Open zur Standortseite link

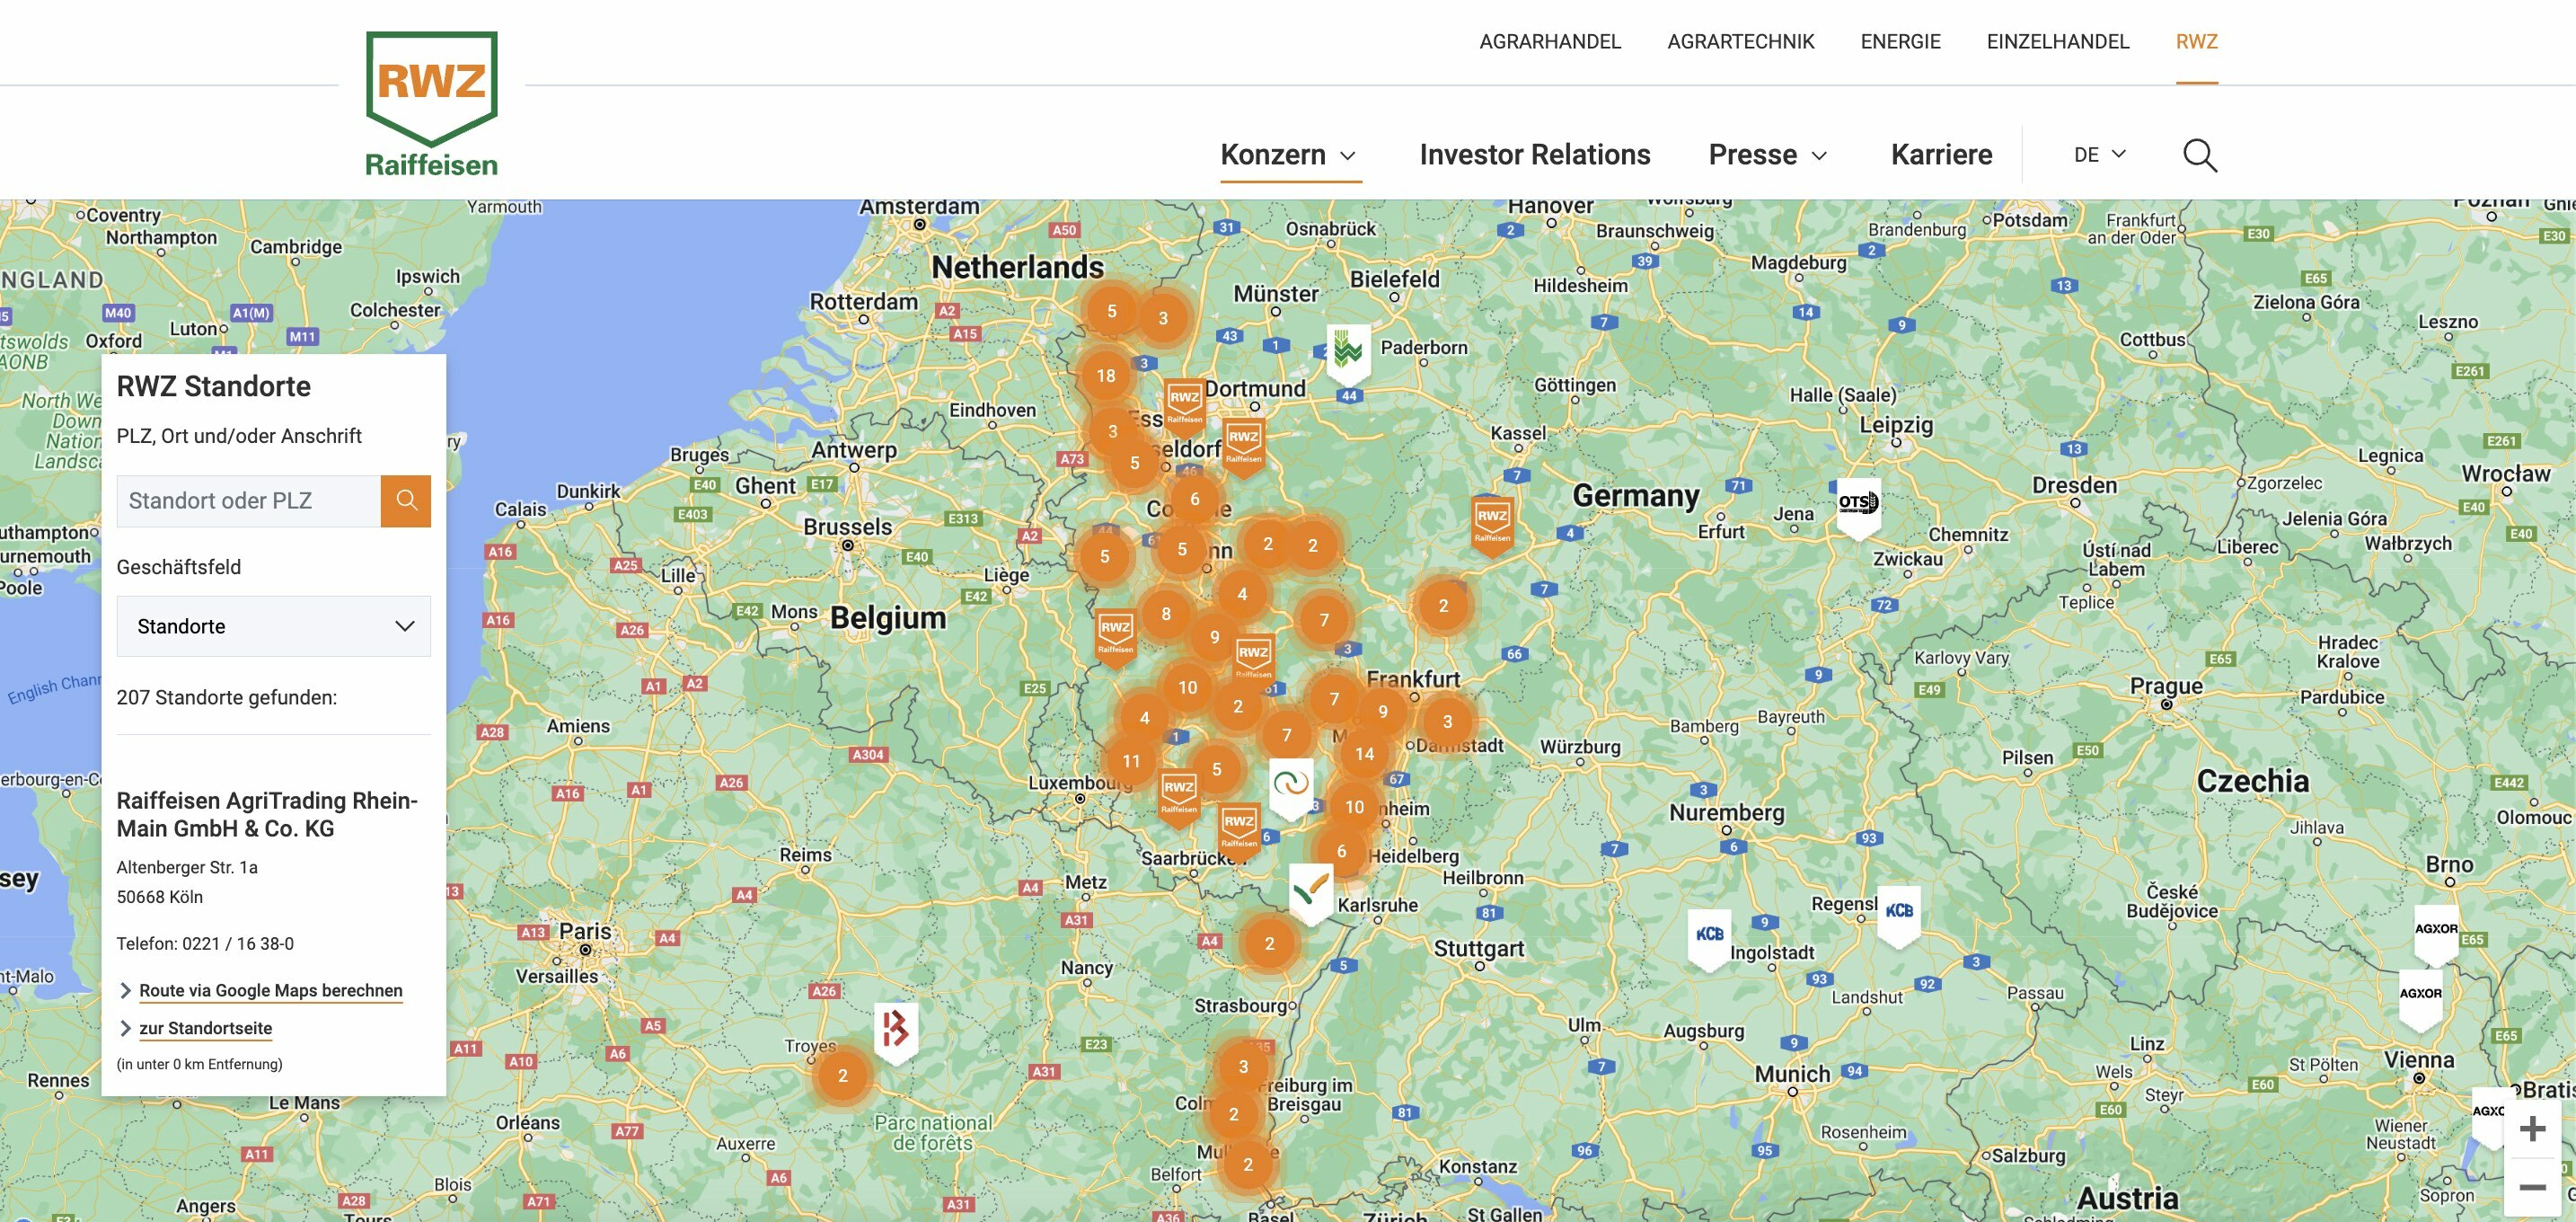tap(205, 1027)
